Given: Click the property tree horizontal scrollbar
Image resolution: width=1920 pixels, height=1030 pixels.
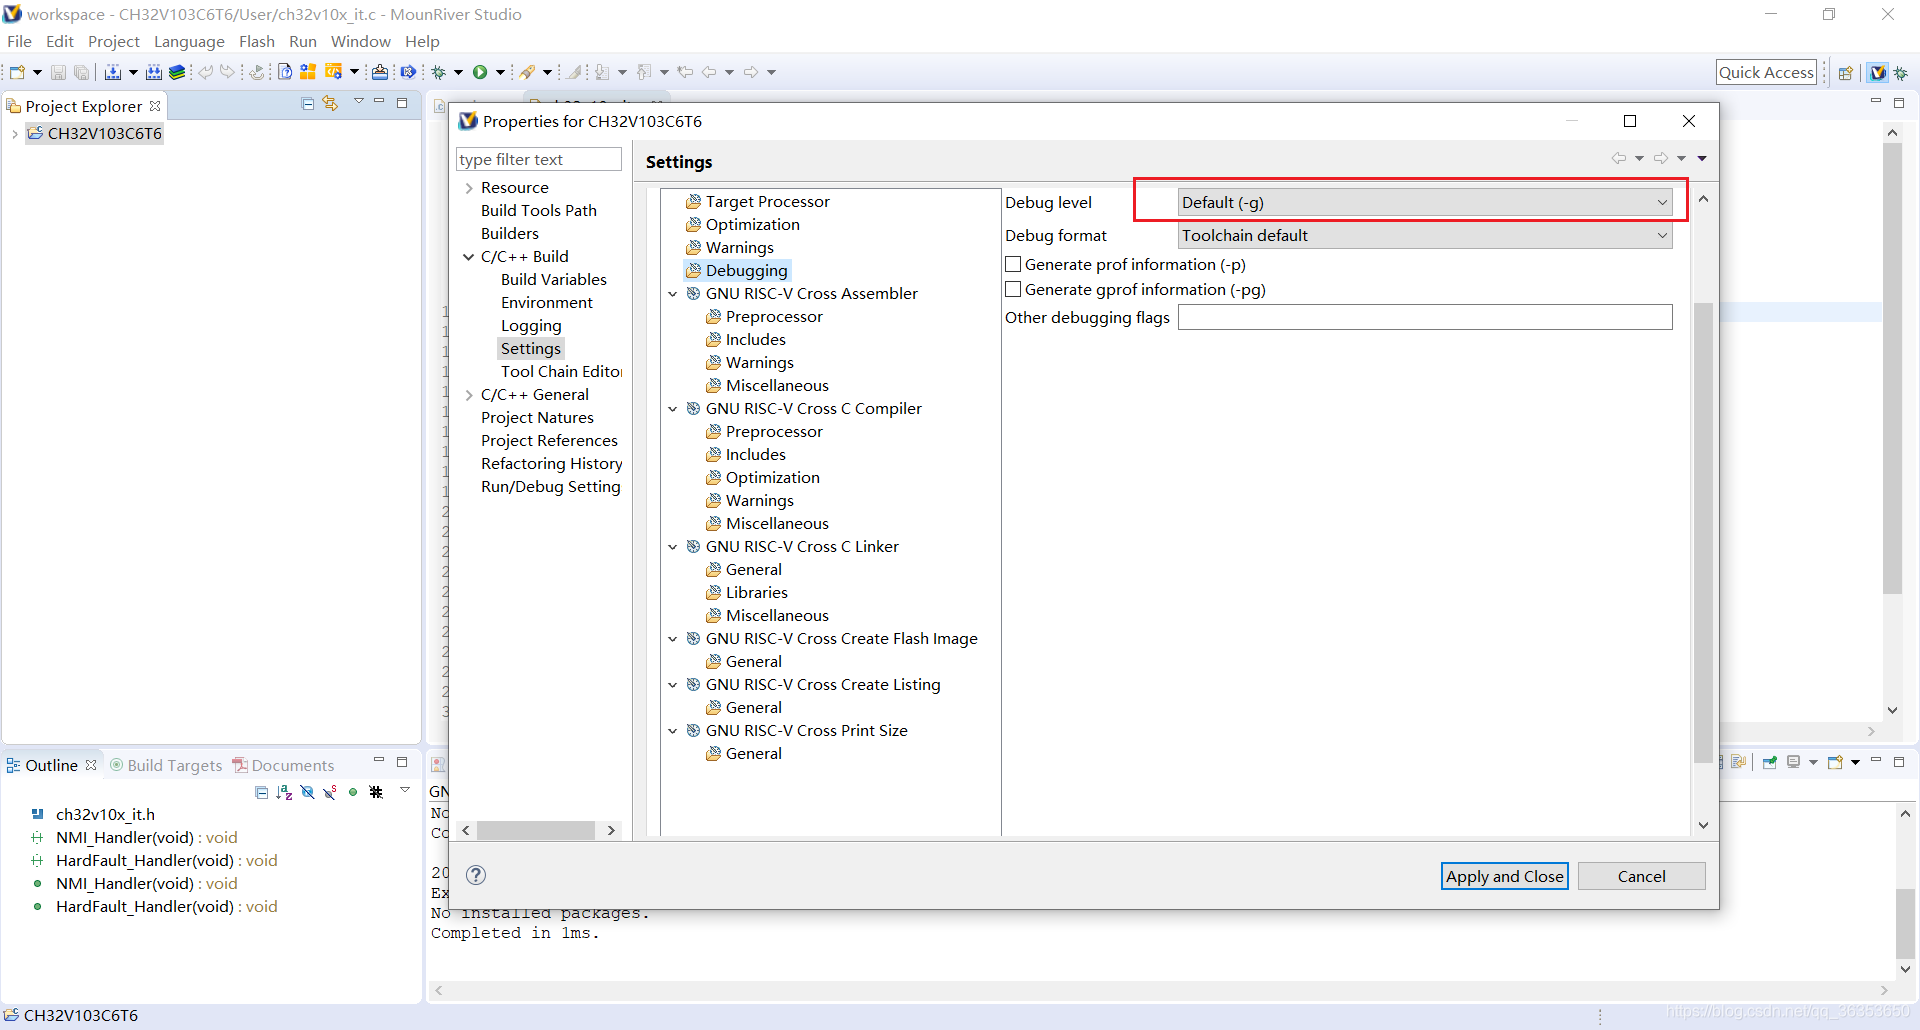Looking at the screenshot, I should tap(536, 830).
